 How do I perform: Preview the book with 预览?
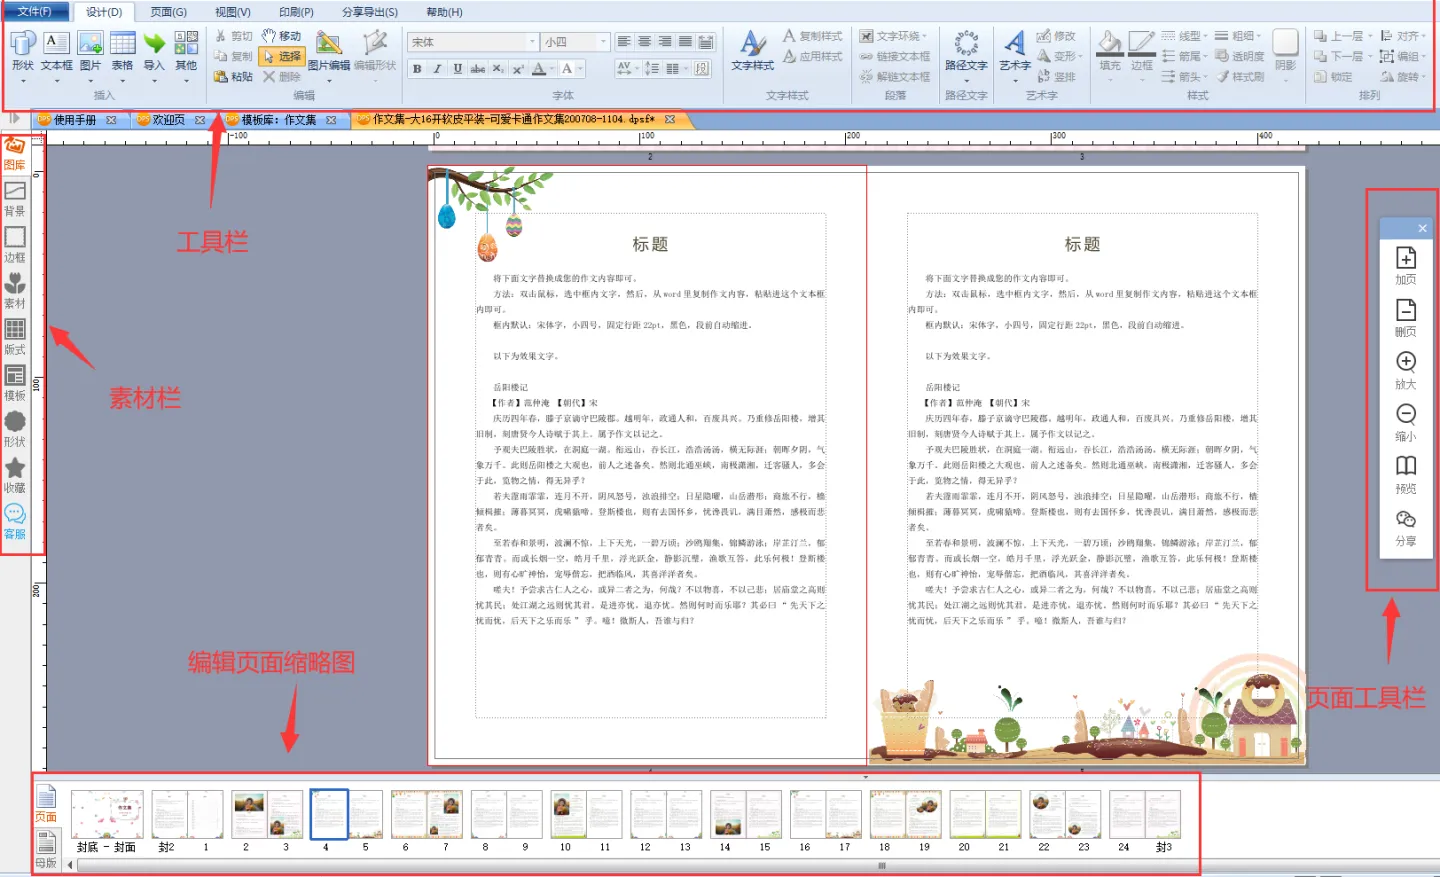1406,476
